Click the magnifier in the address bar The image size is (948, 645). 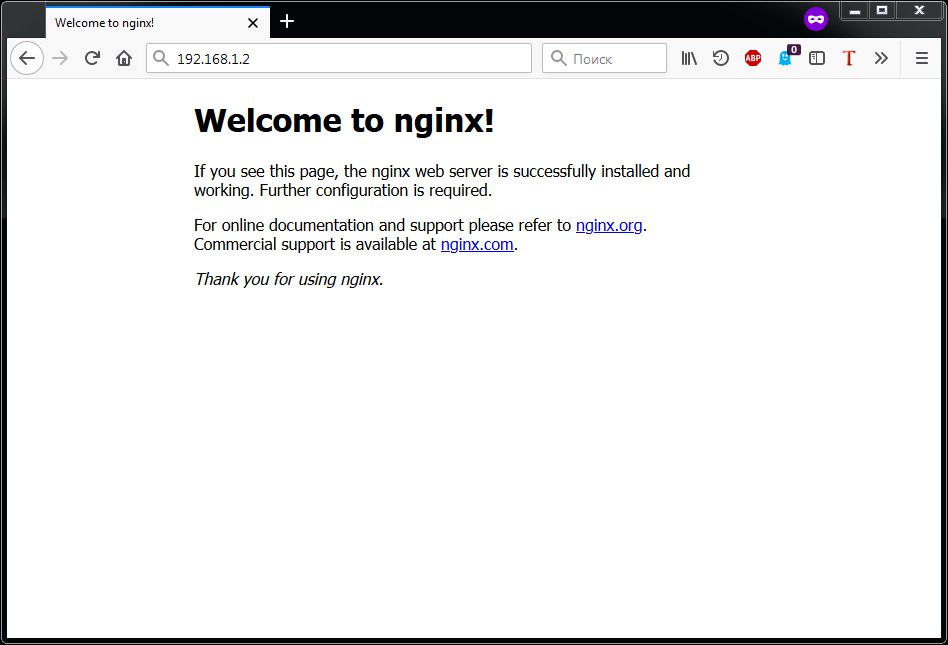160,58
